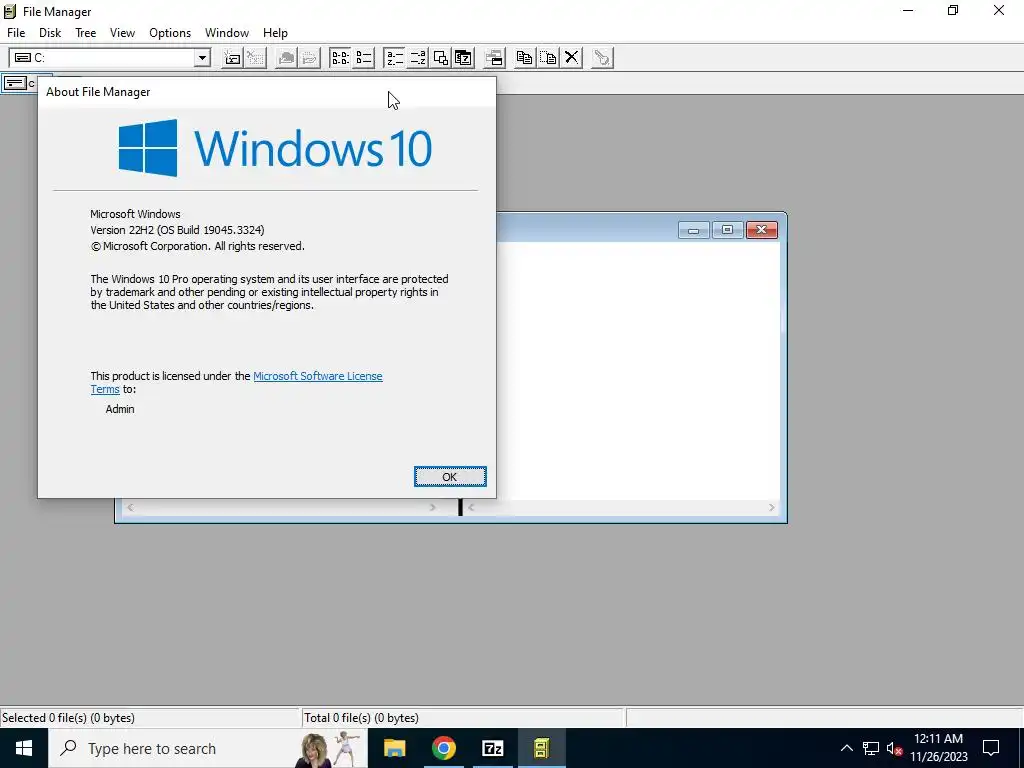Image resolution: width=1024 pixels, height=768 pixels.
Task: Open the clock and date flyout
Action: pyautogui.click(x=938, y=748)
